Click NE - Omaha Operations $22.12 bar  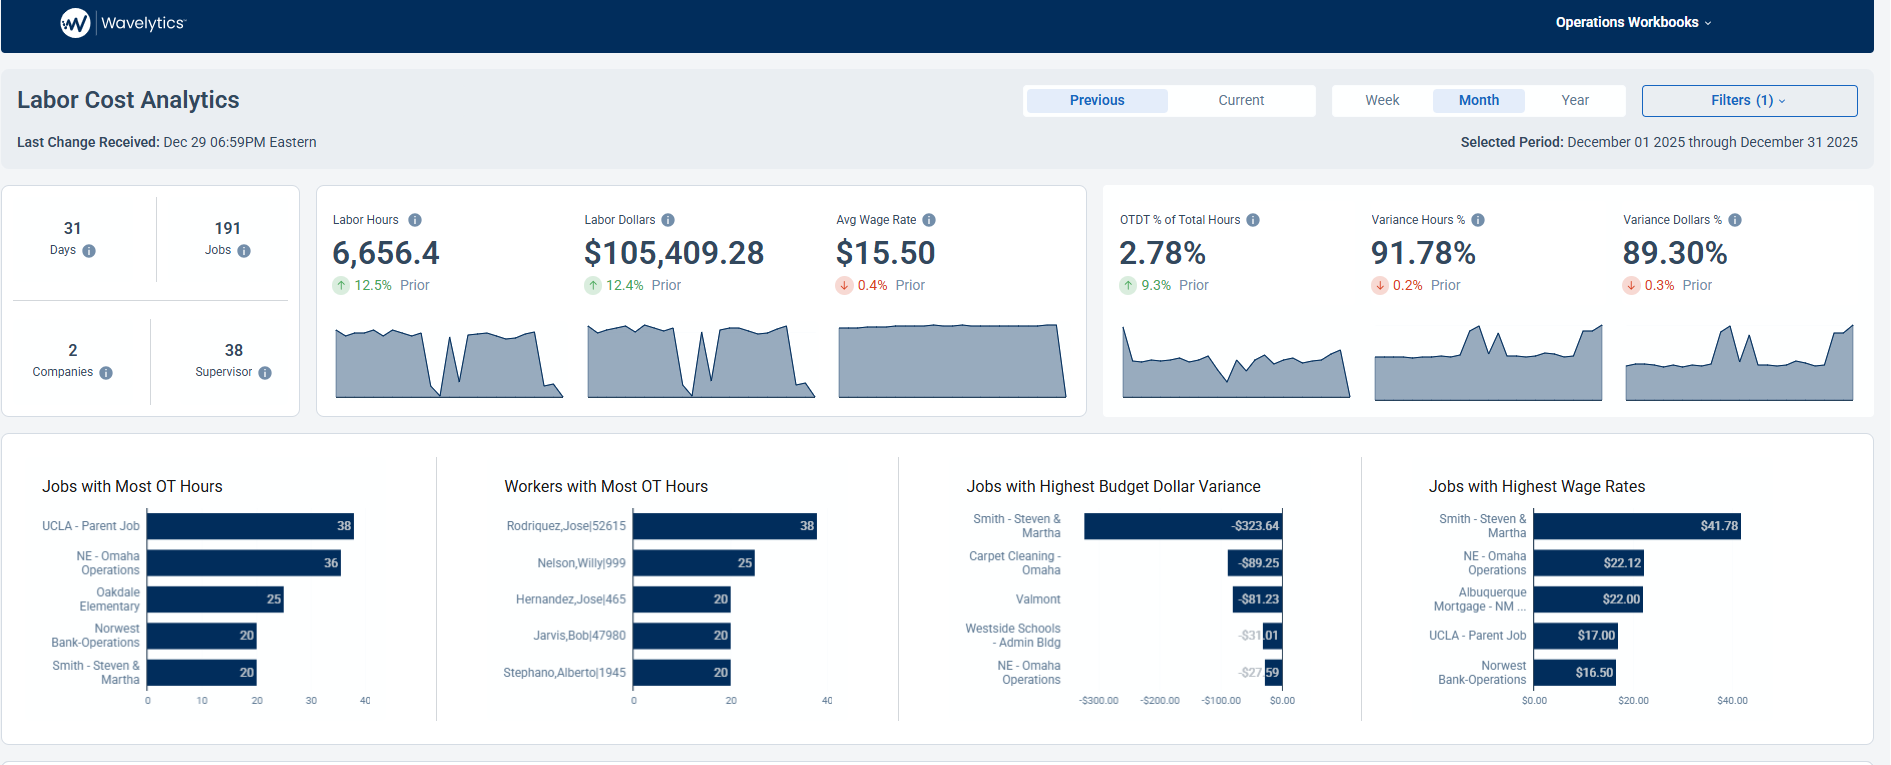pos(1589,563)
